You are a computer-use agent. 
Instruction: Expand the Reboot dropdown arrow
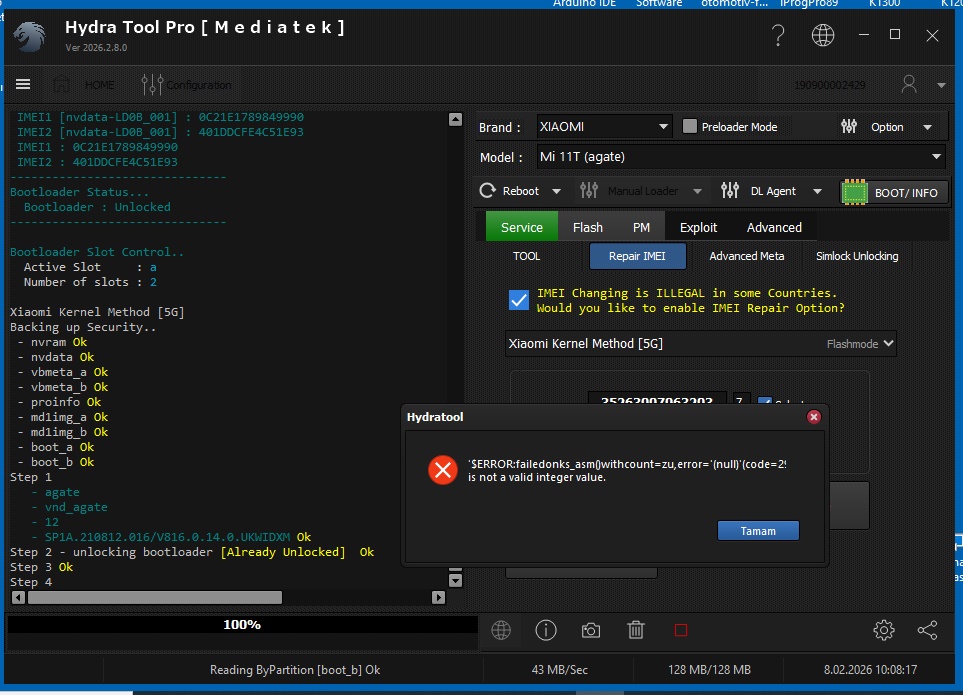click(556, 191)
